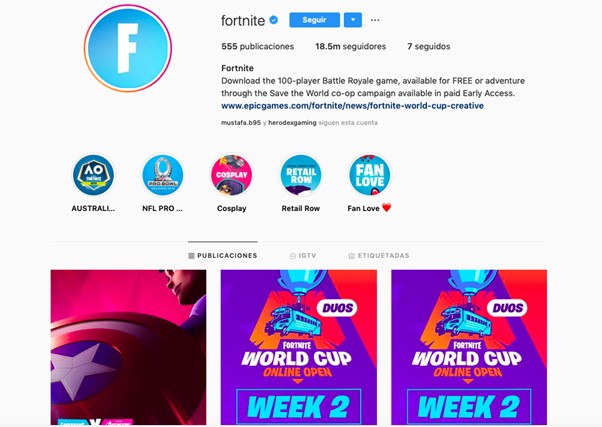Open mustafa.b95 follower profile
This screenshot has height=427, width=602.
[x=241, y=123]
